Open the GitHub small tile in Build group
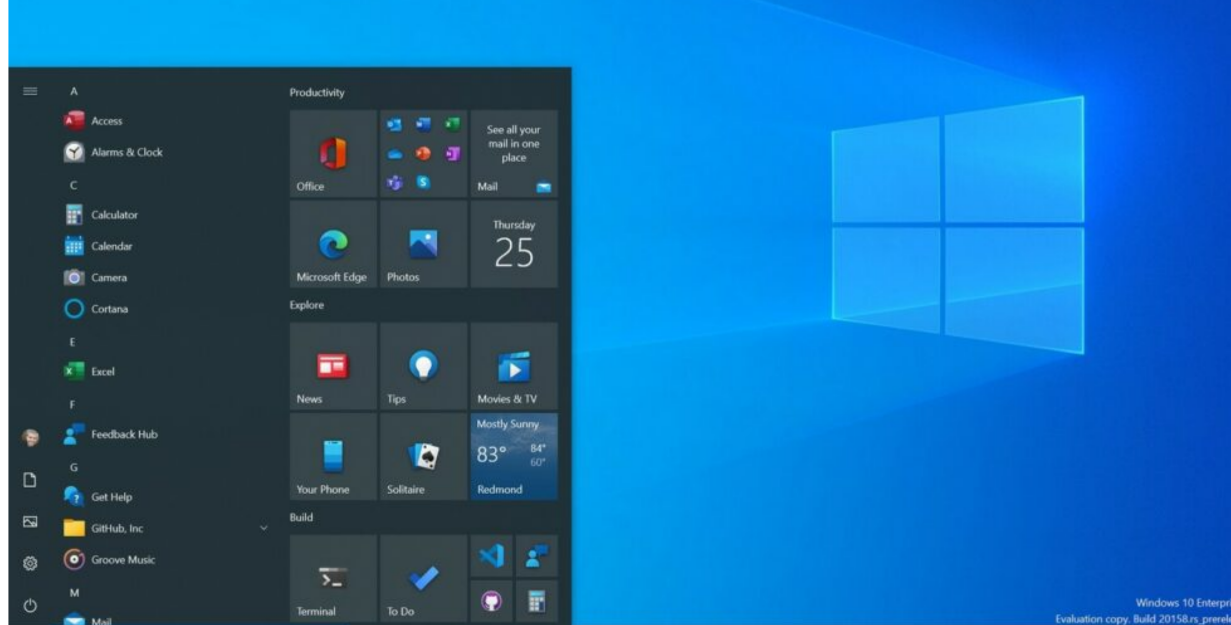Viewport: 1231px width, 625px height. click(x=491, y=602)
